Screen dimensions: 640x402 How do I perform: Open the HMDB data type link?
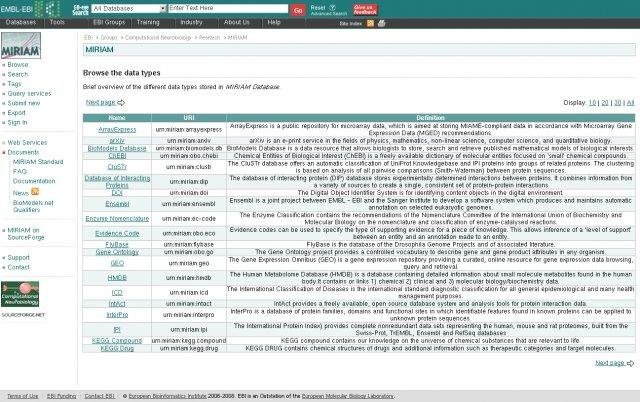point(117,278)
